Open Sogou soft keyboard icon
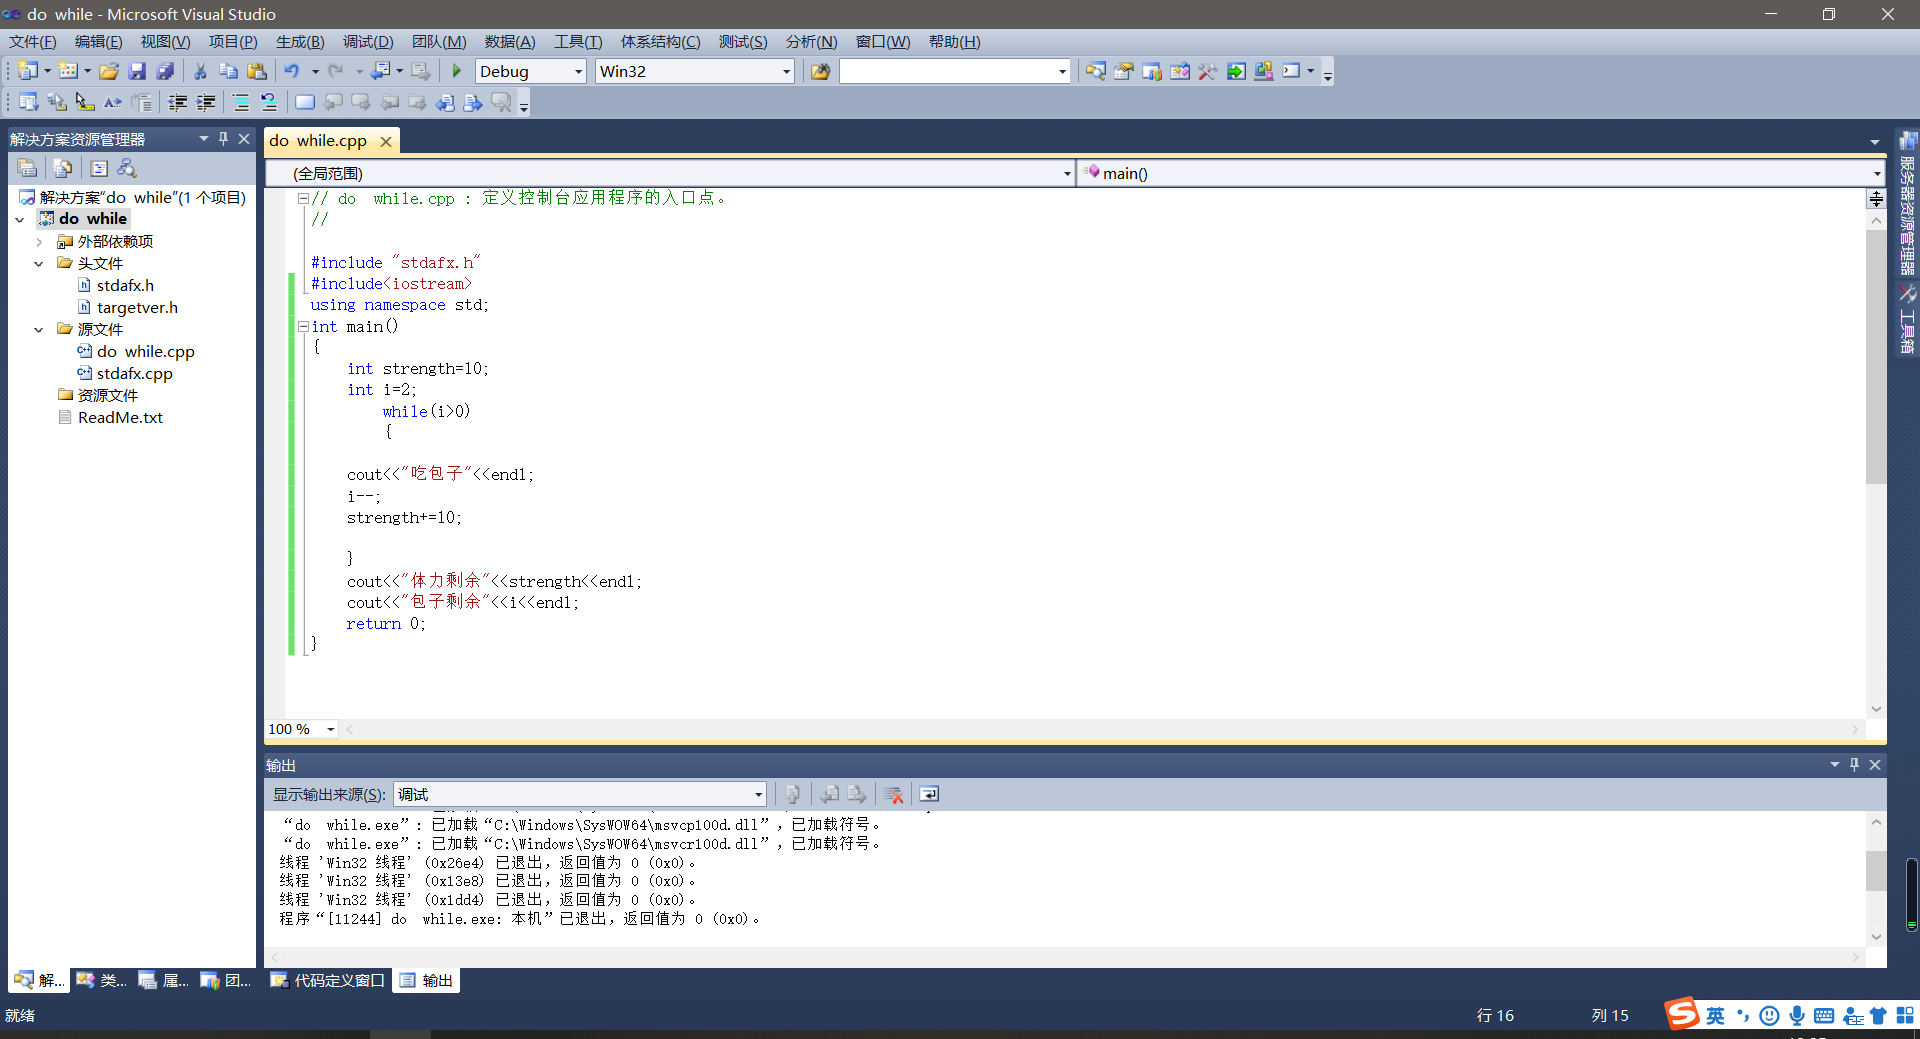This screenshot has height=1039, width=1920. point(1824,1016)
